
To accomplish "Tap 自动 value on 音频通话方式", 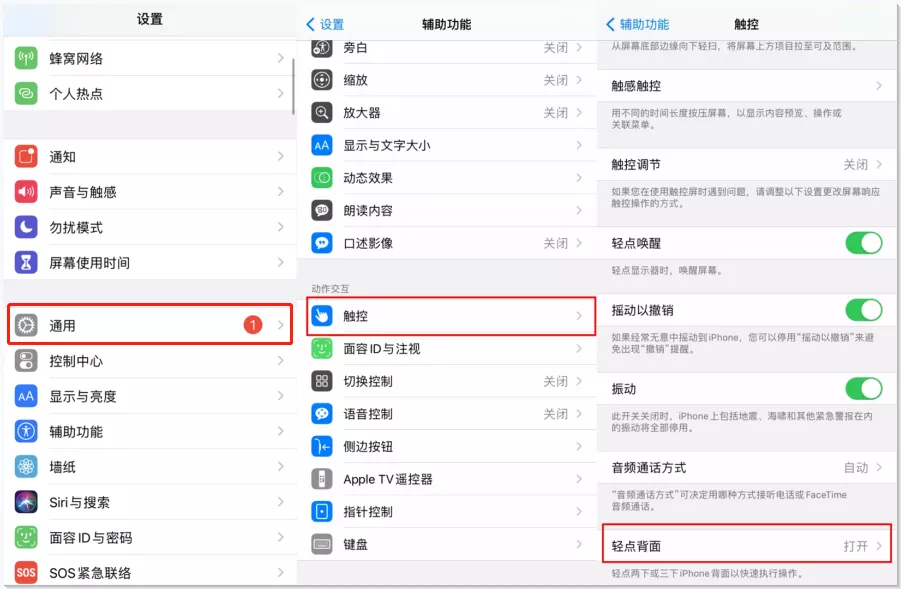I will (856, 467).
